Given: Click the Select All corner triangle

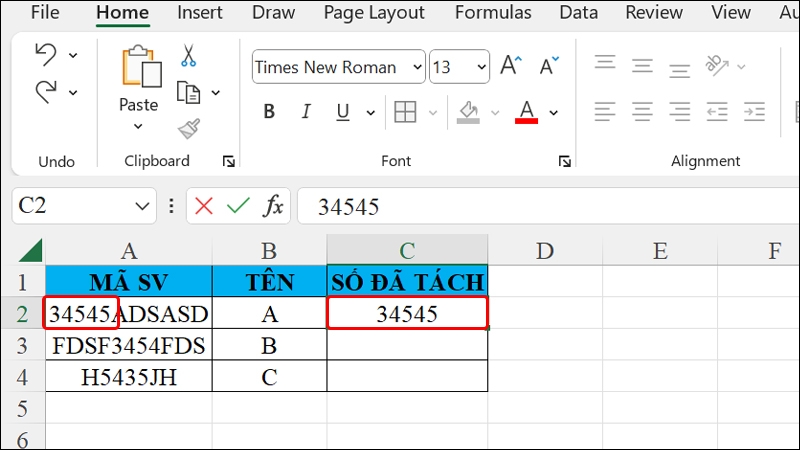Looking at the screenshot, I should pyautogui.click(x=30, y=250).
